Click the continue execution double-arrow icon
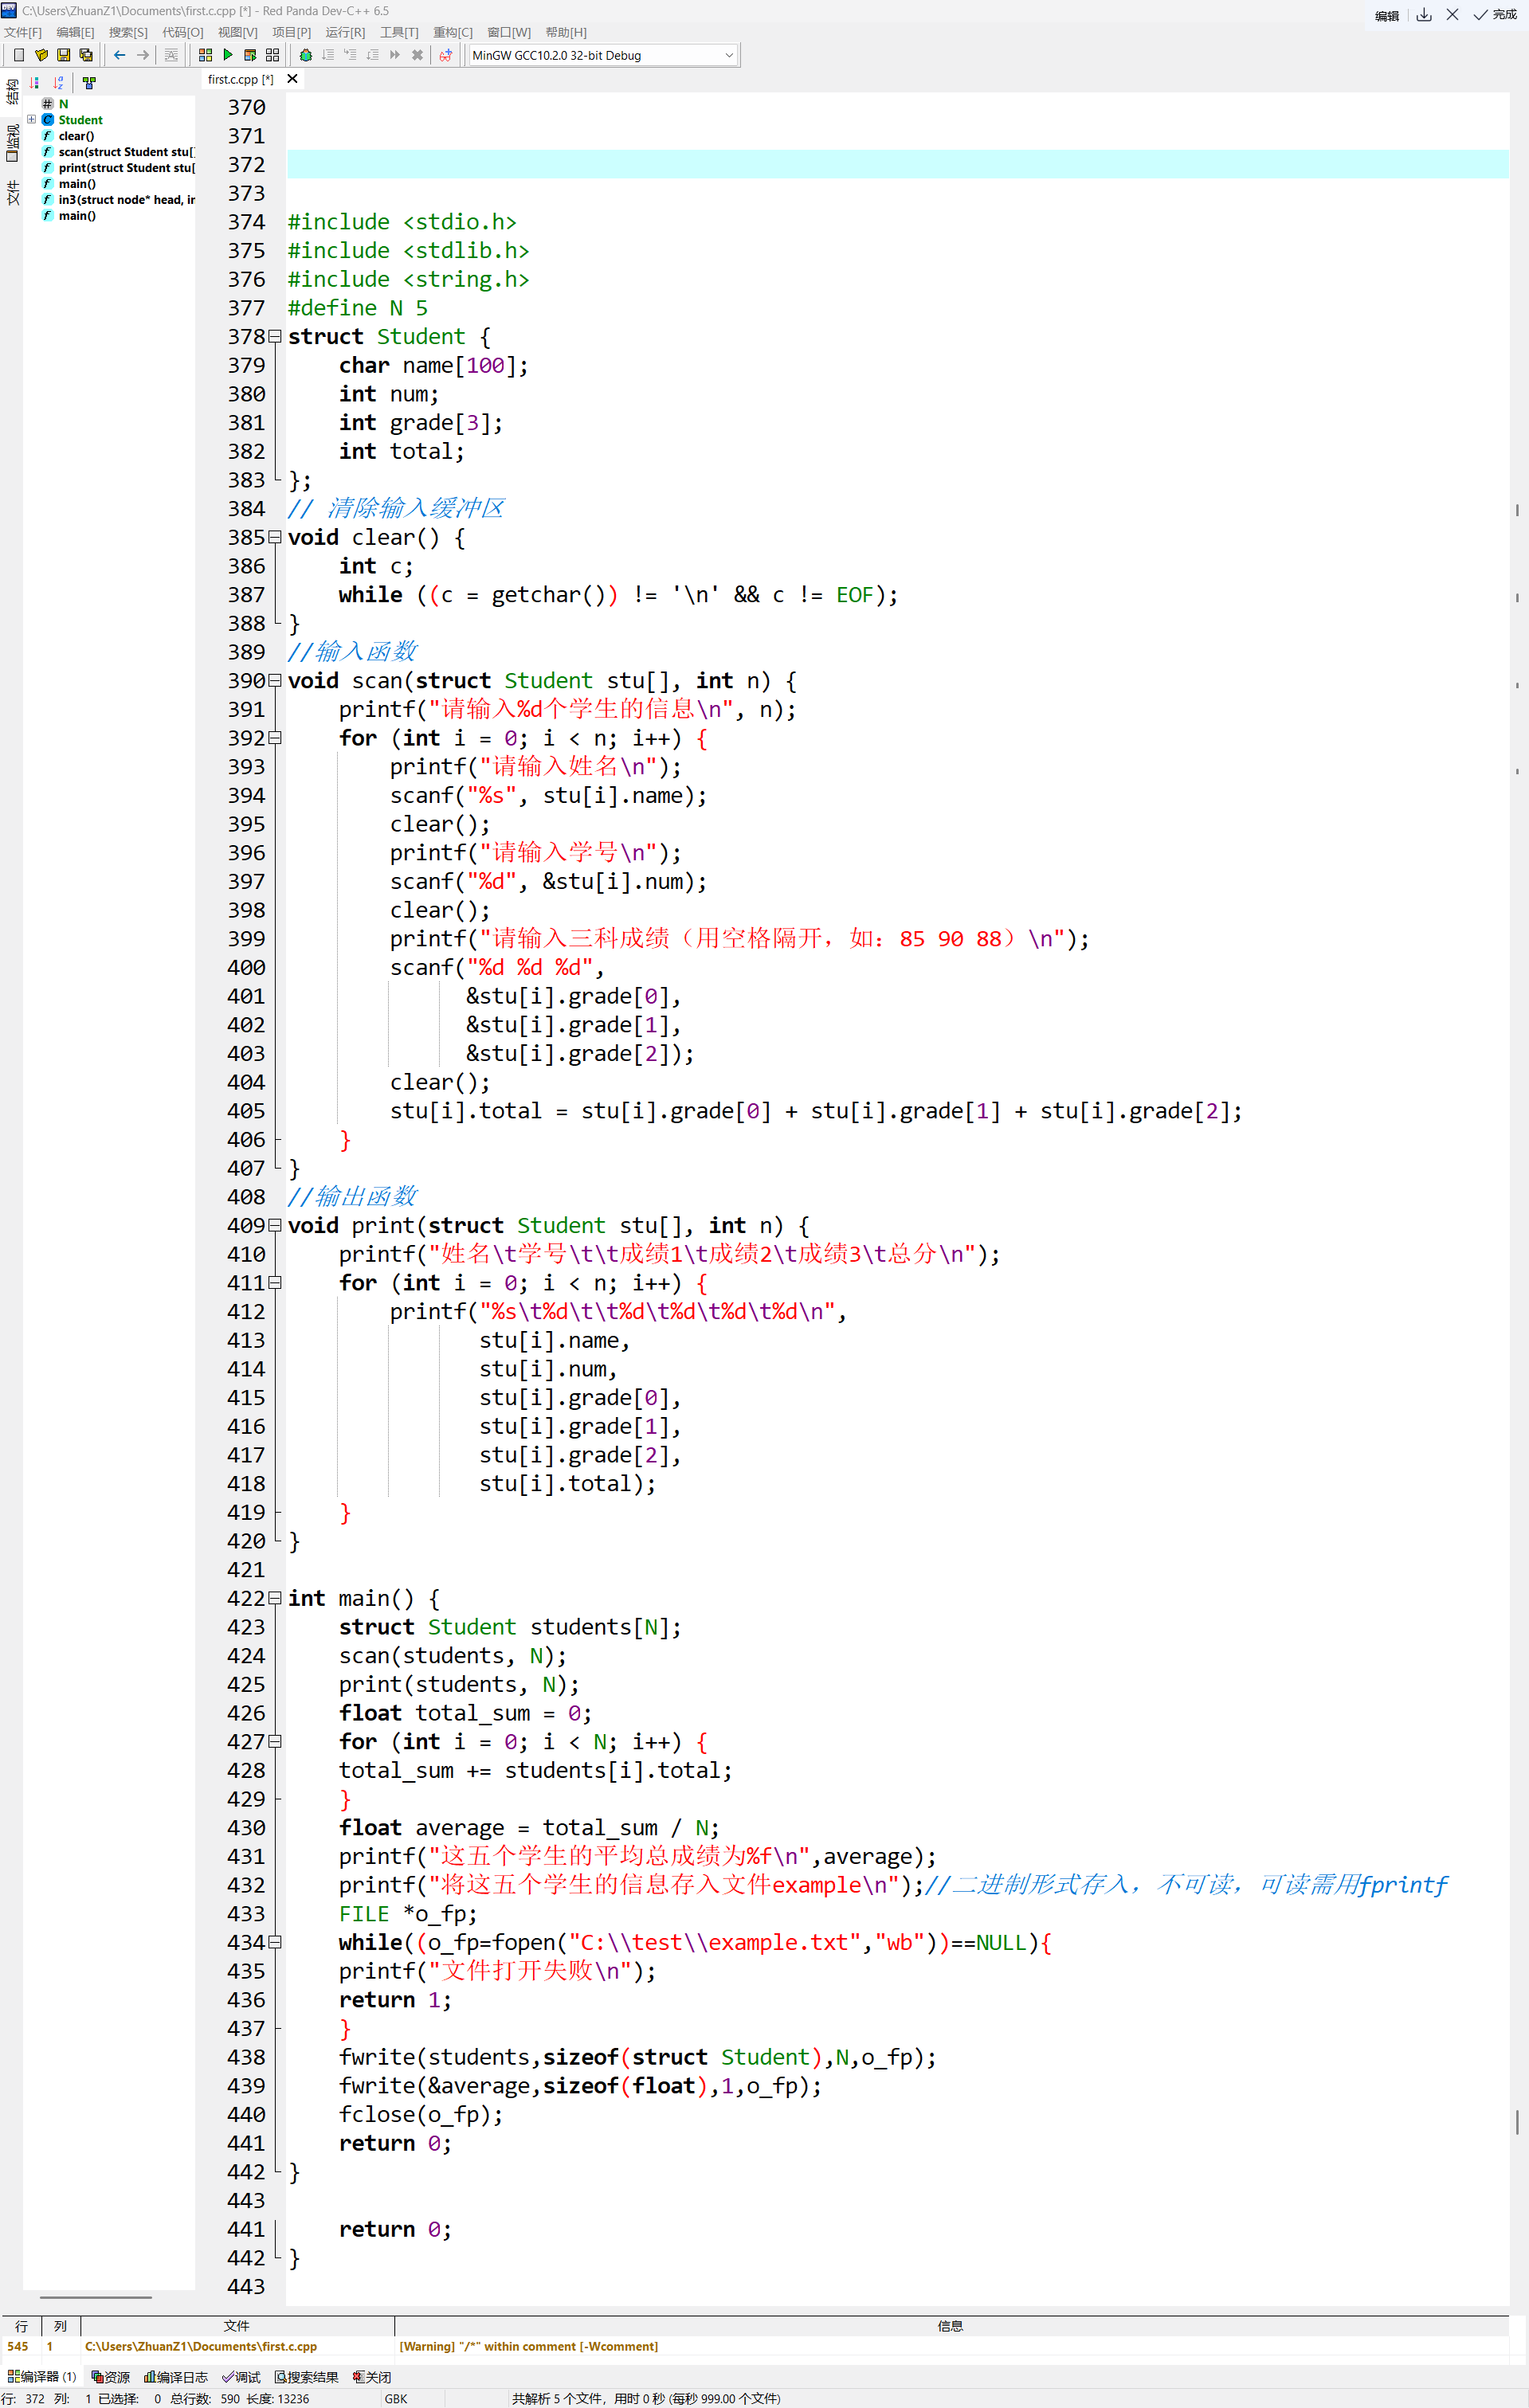The image size is (1529, 2408). (395, 55)
